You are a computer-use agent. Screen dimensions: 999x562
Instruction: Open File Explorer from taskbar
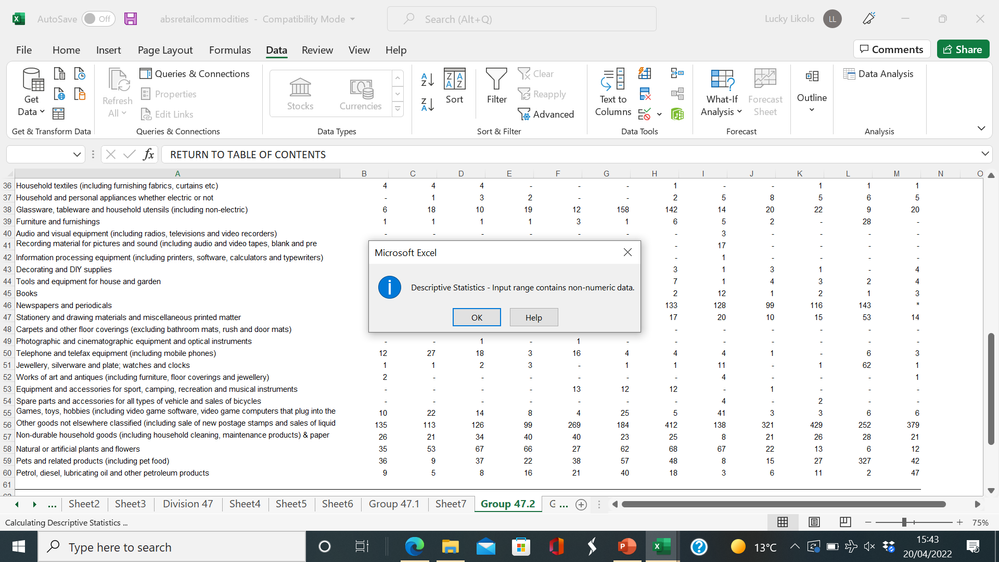[x=450, y=547]
